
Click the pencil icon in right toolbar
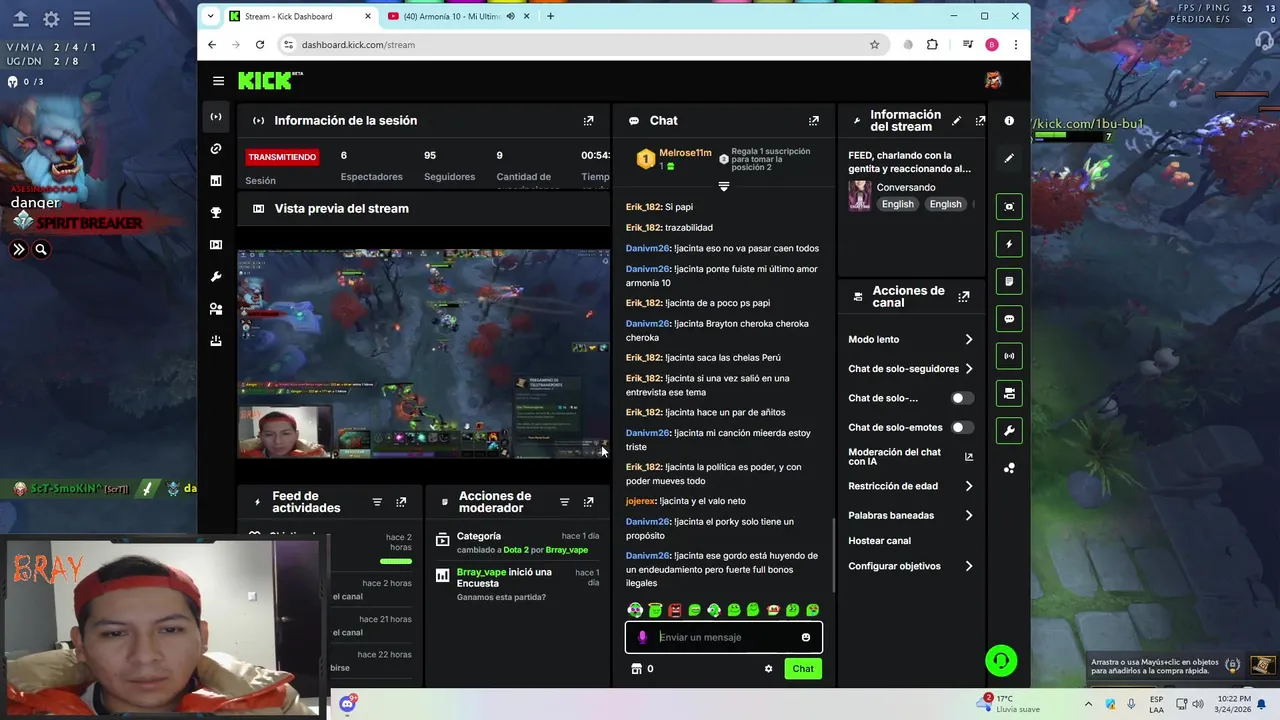tap(1009, 158)
